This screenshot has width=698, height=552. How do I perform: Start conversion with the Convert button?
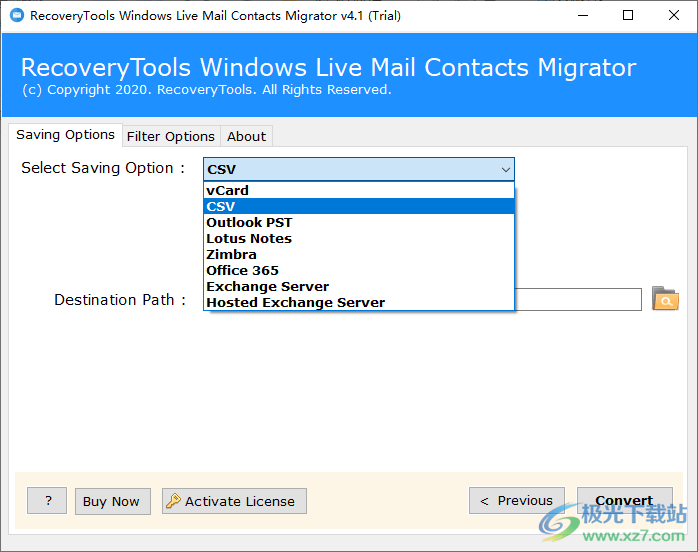(625, 501)
